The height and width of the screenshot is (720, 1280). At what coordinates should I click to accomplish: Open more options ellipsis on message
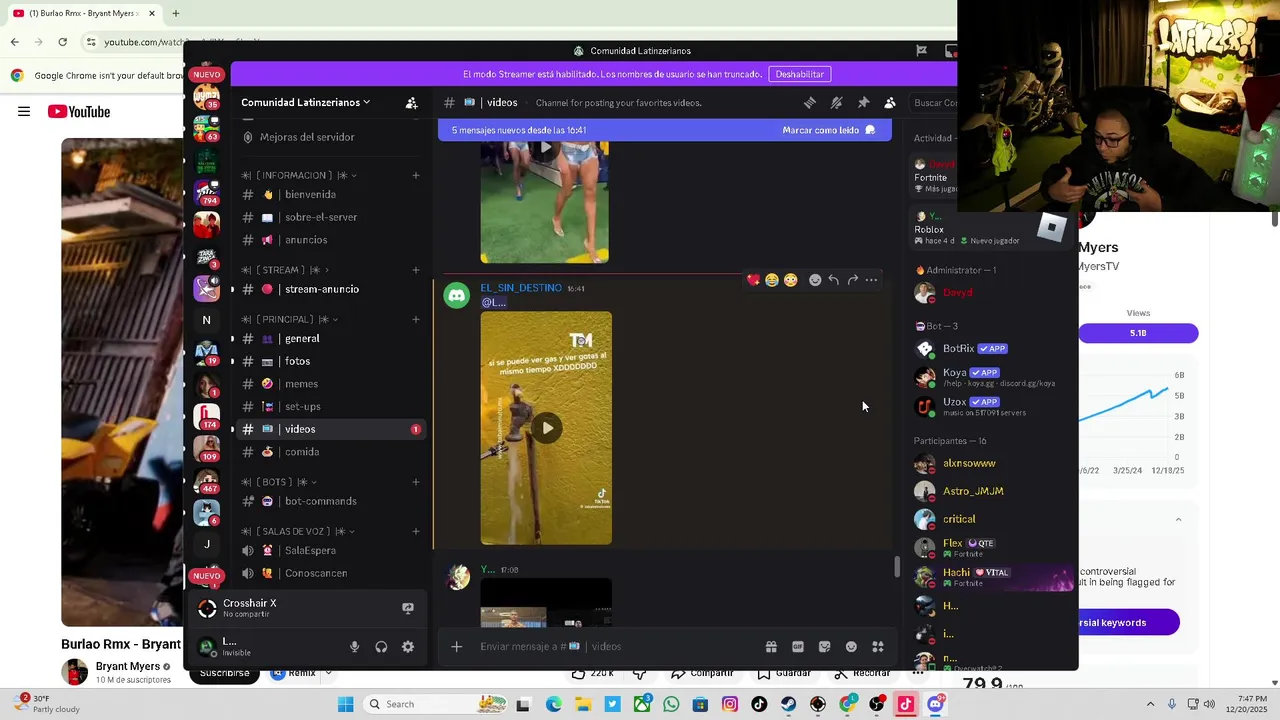coord(872,280)
